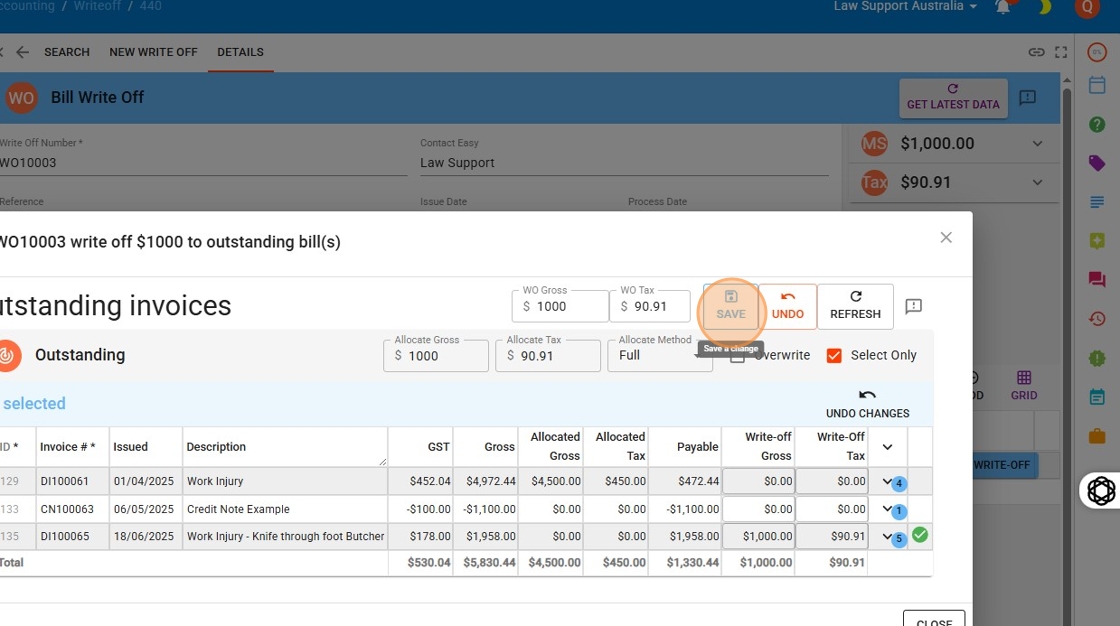1120x626 pixels.
Task: Toggle the fullscreen icon
Action: coord(1061,52)
